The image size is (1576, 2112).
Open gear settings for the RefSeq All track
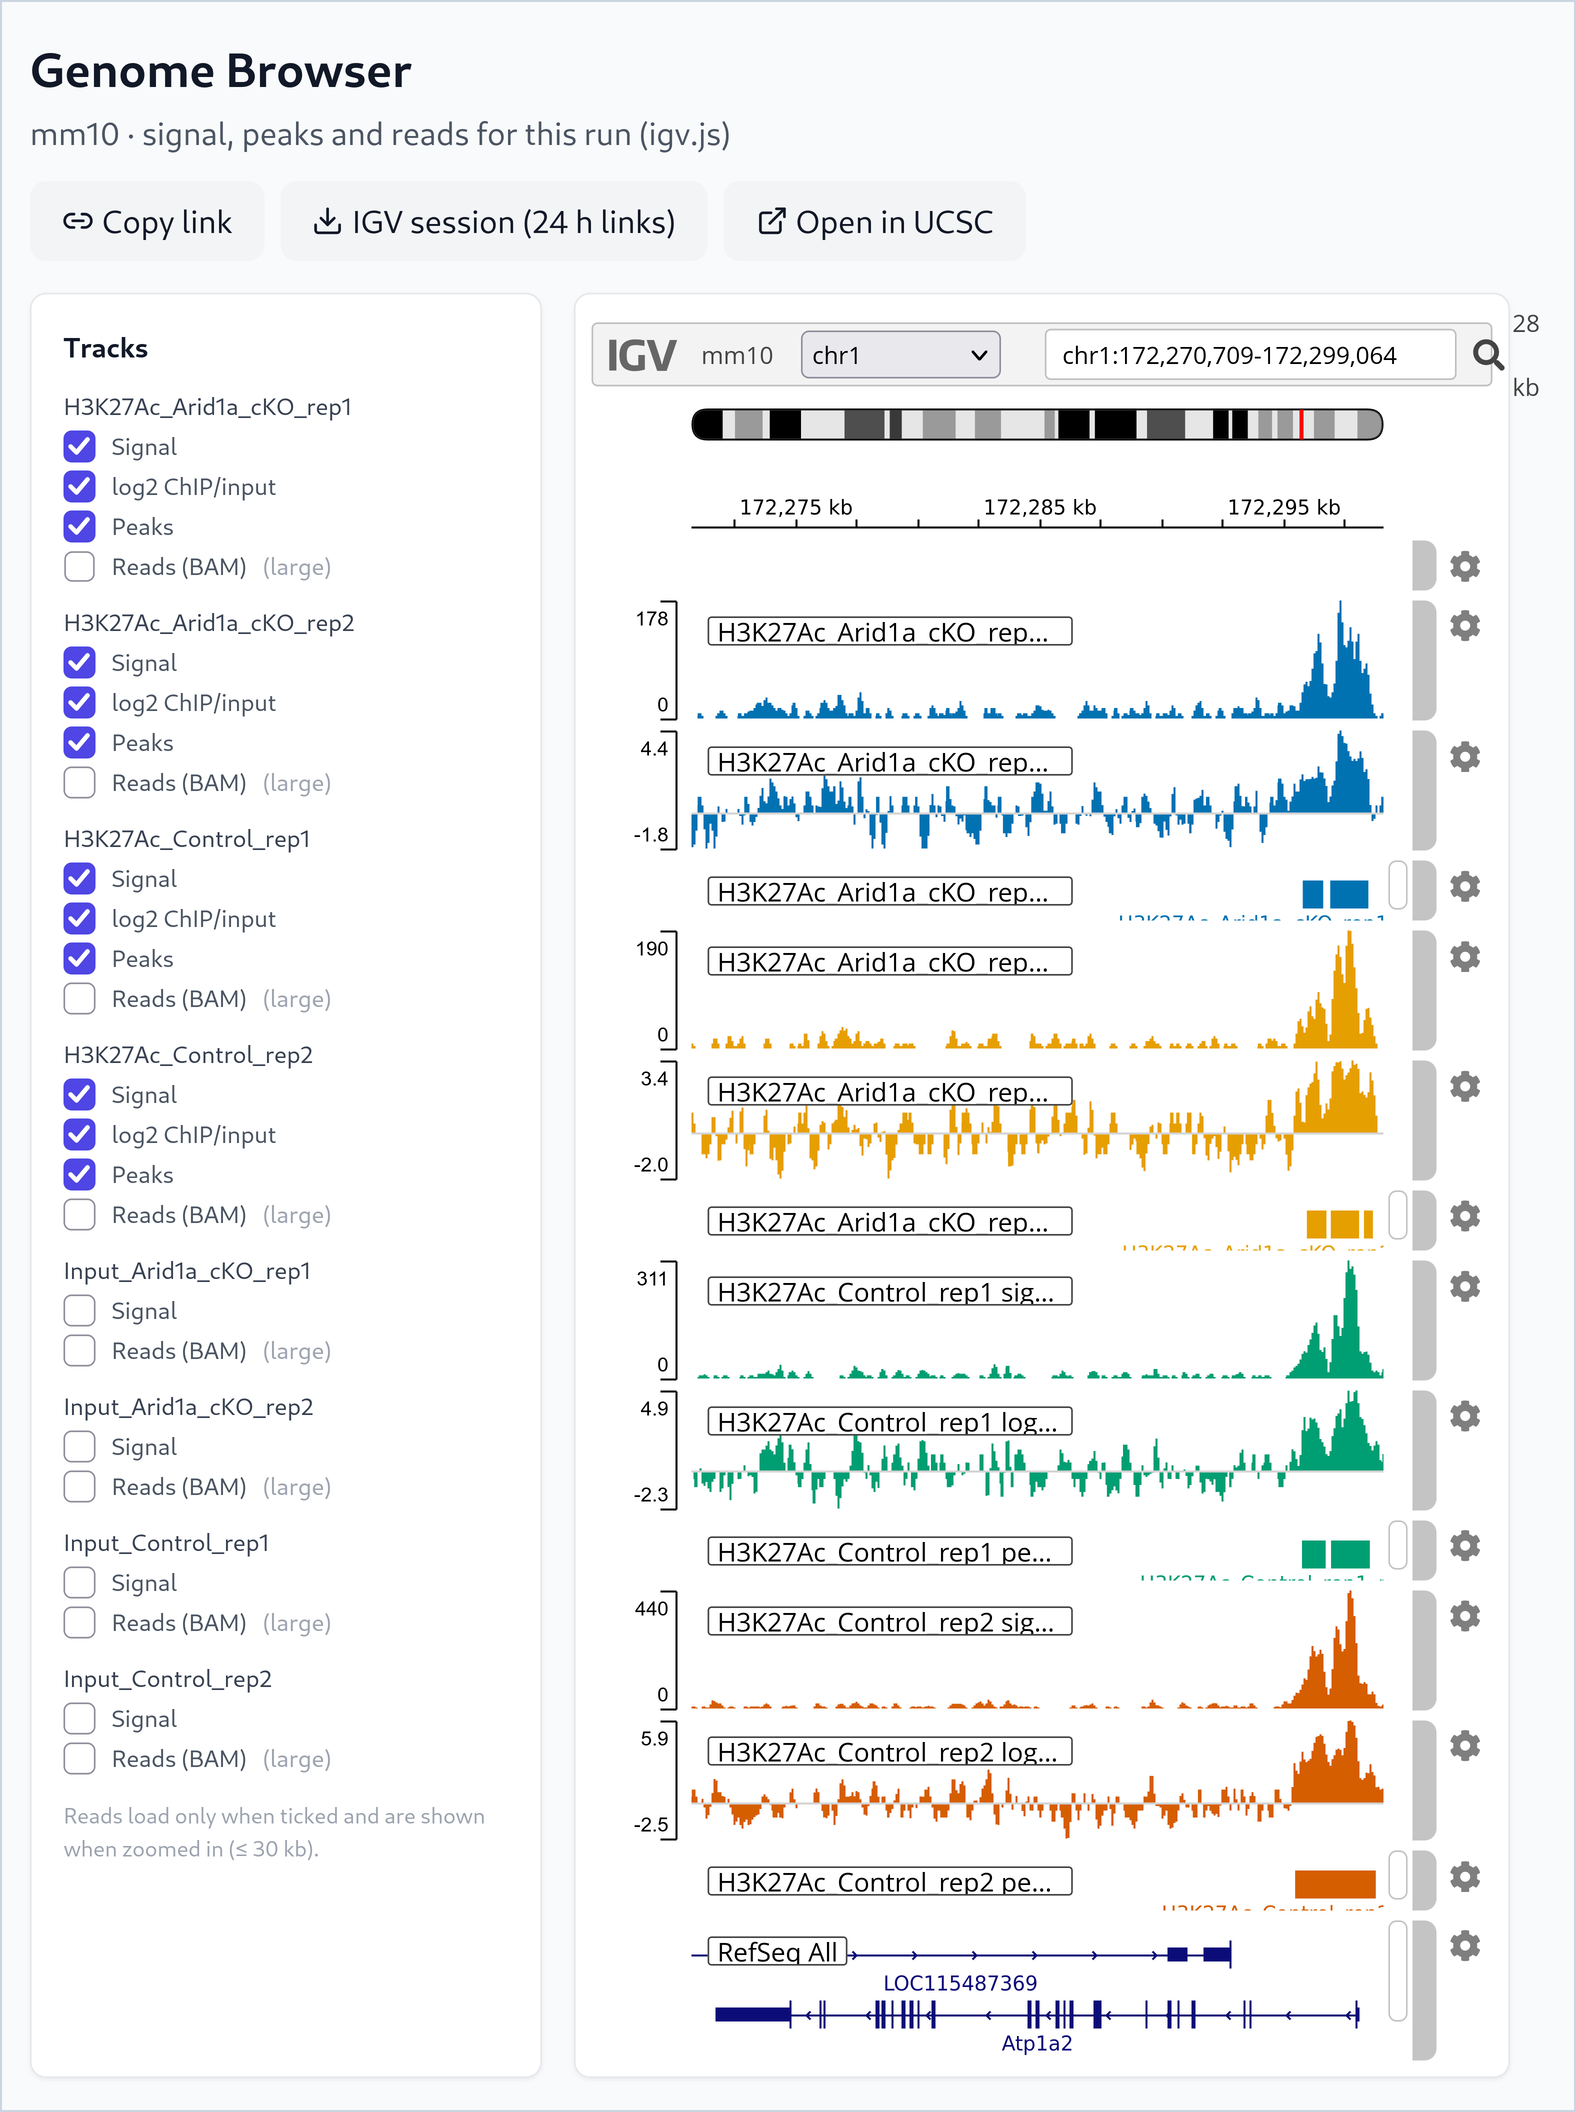pyautogui.click(x=1465, y=1946)
